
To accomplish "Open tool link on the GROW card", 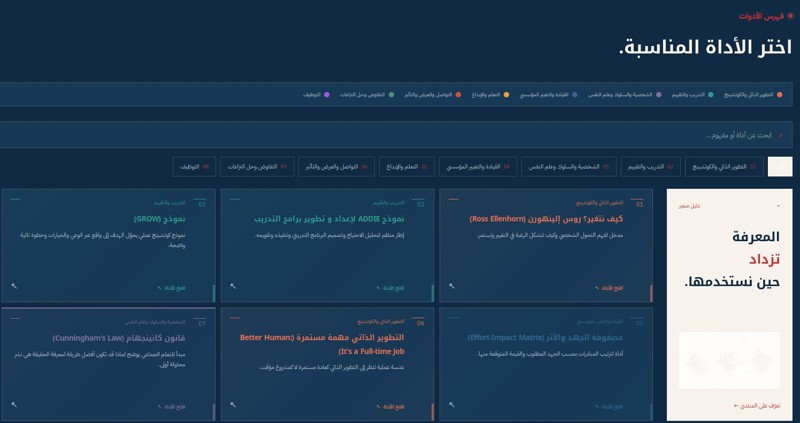I will coord(171,288).
